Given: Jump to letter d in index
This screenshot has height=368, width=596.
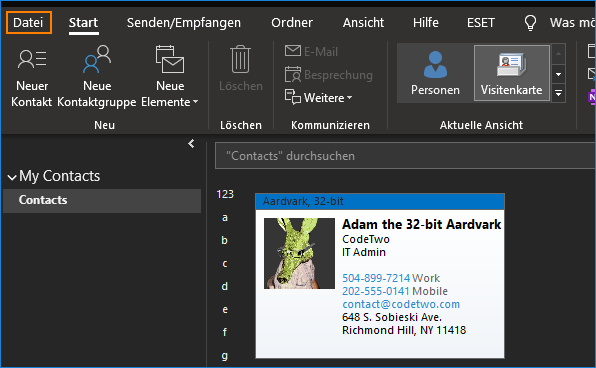Looking at the screenshot, I should click(x=225, y=286).
